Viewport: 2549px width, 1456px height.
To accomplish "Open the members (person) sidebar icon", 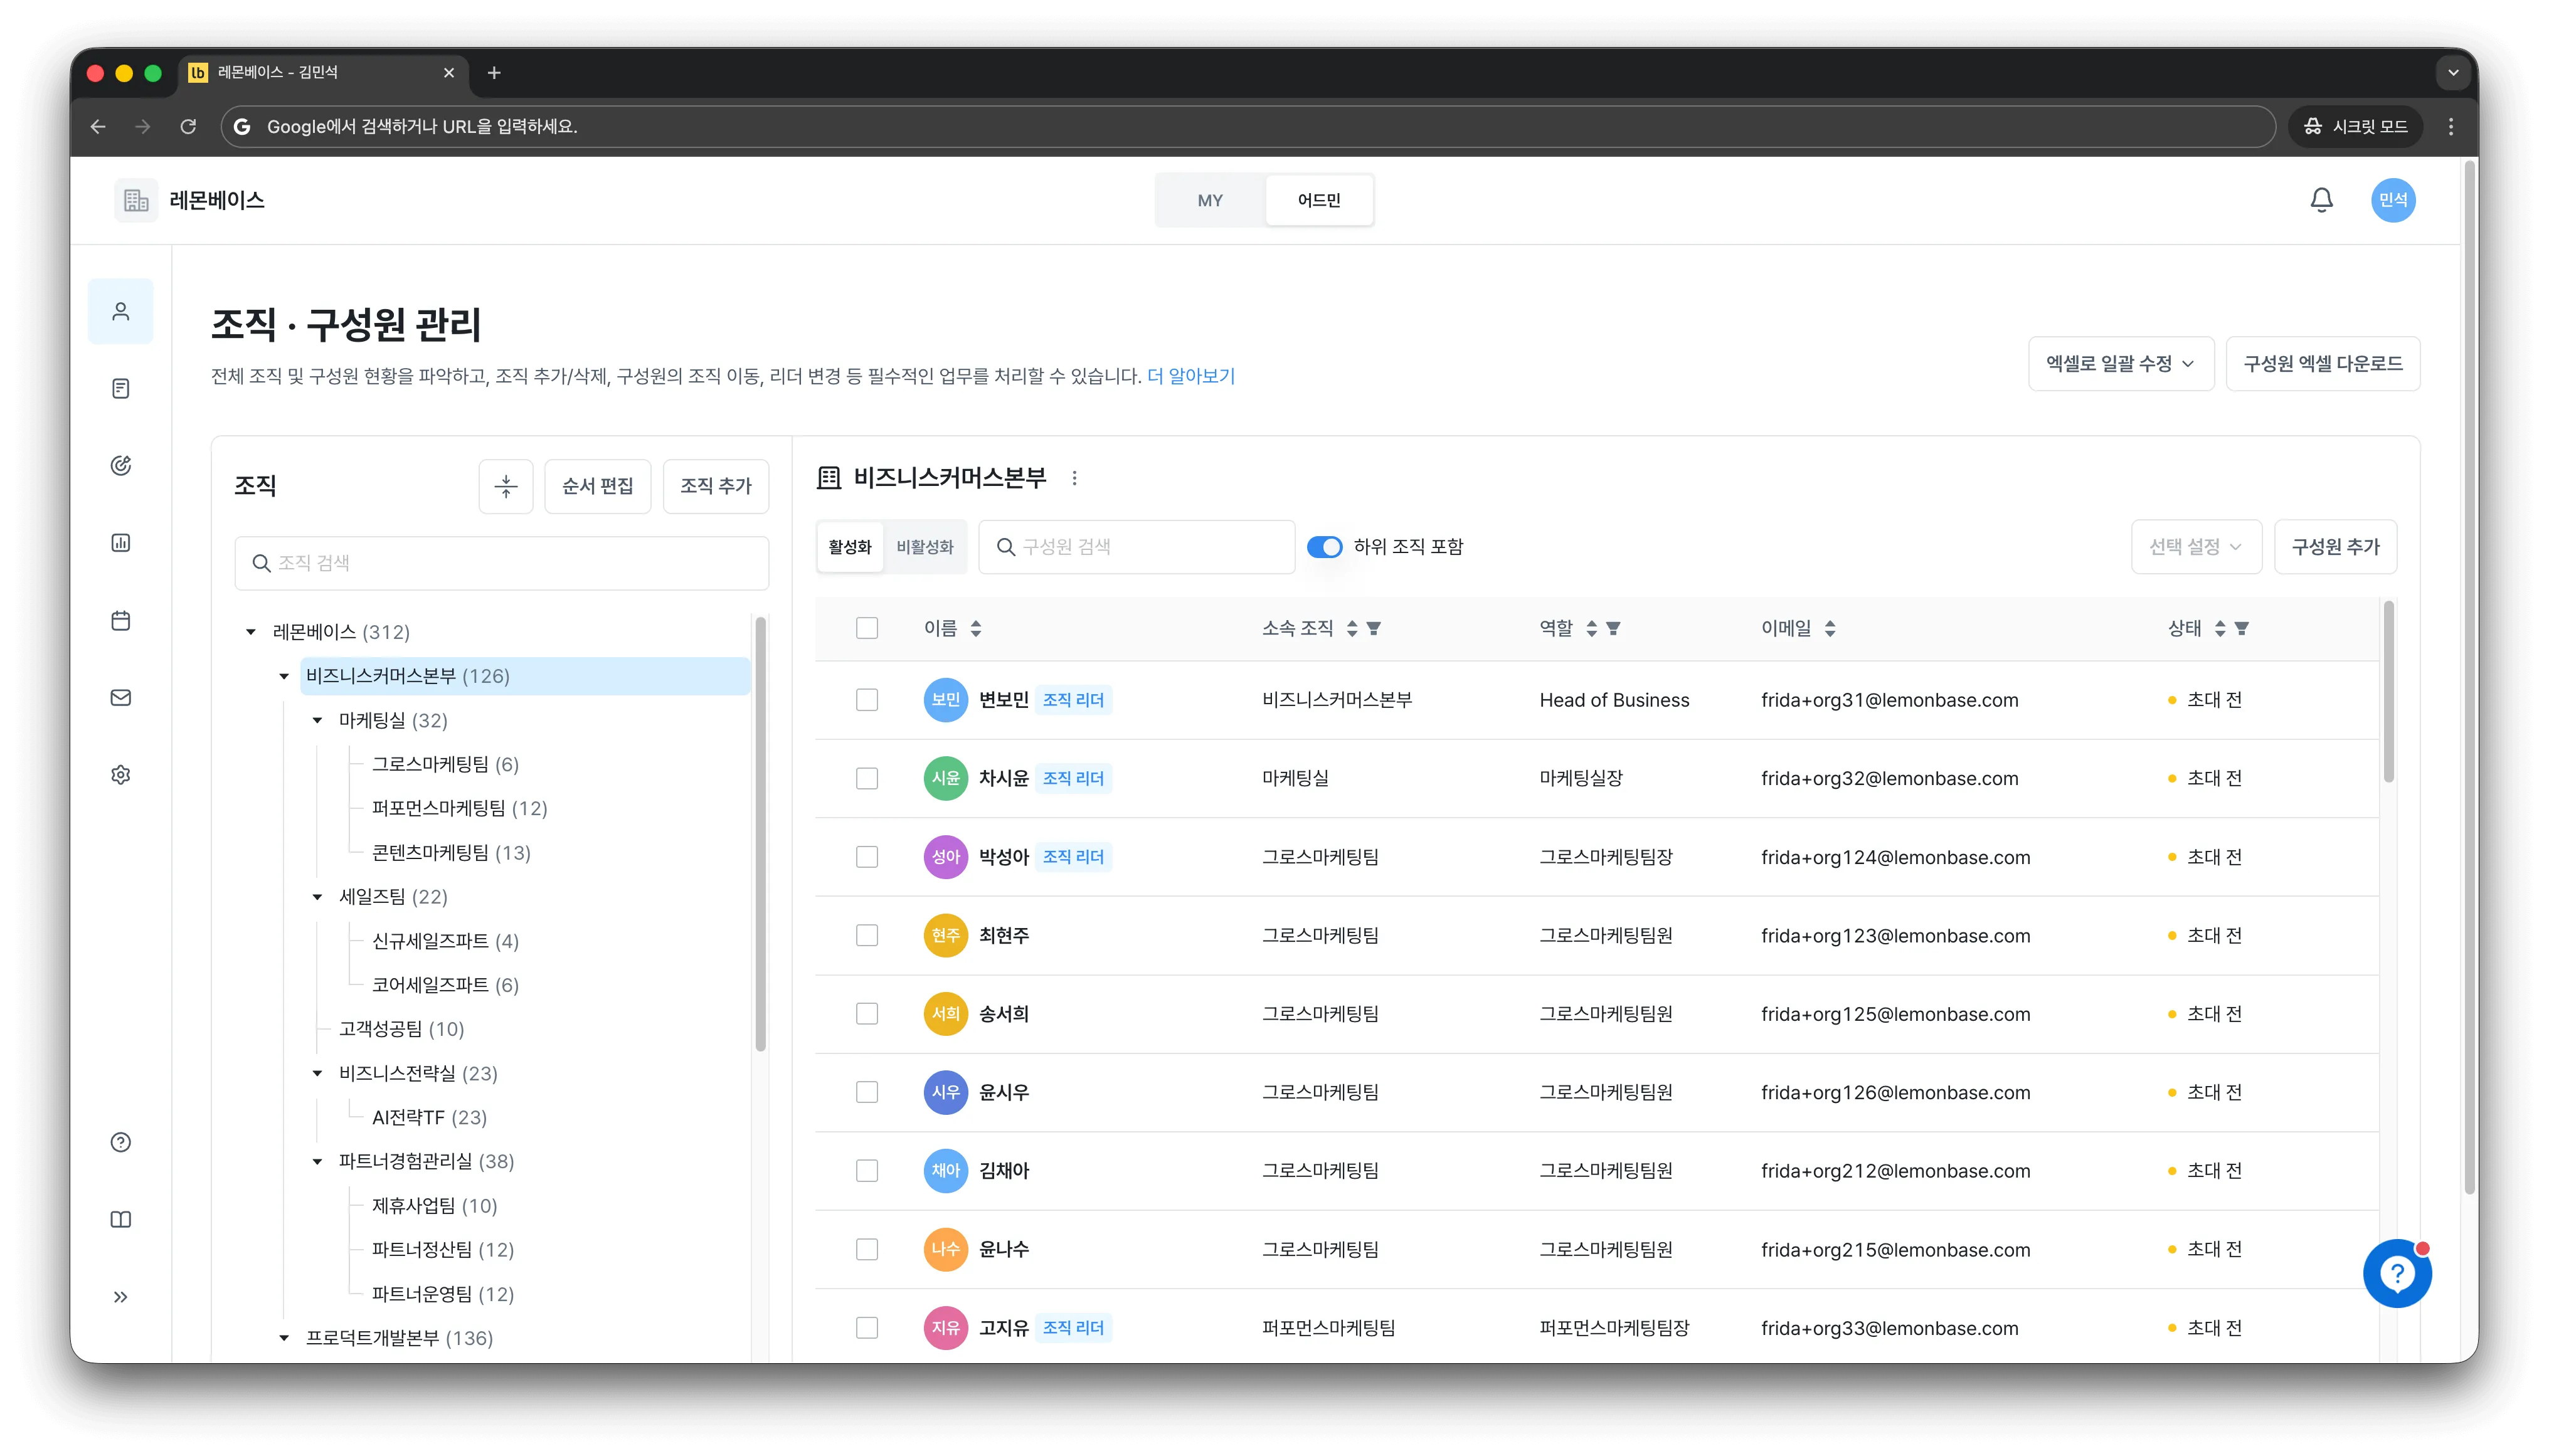I will pos(121,311).
